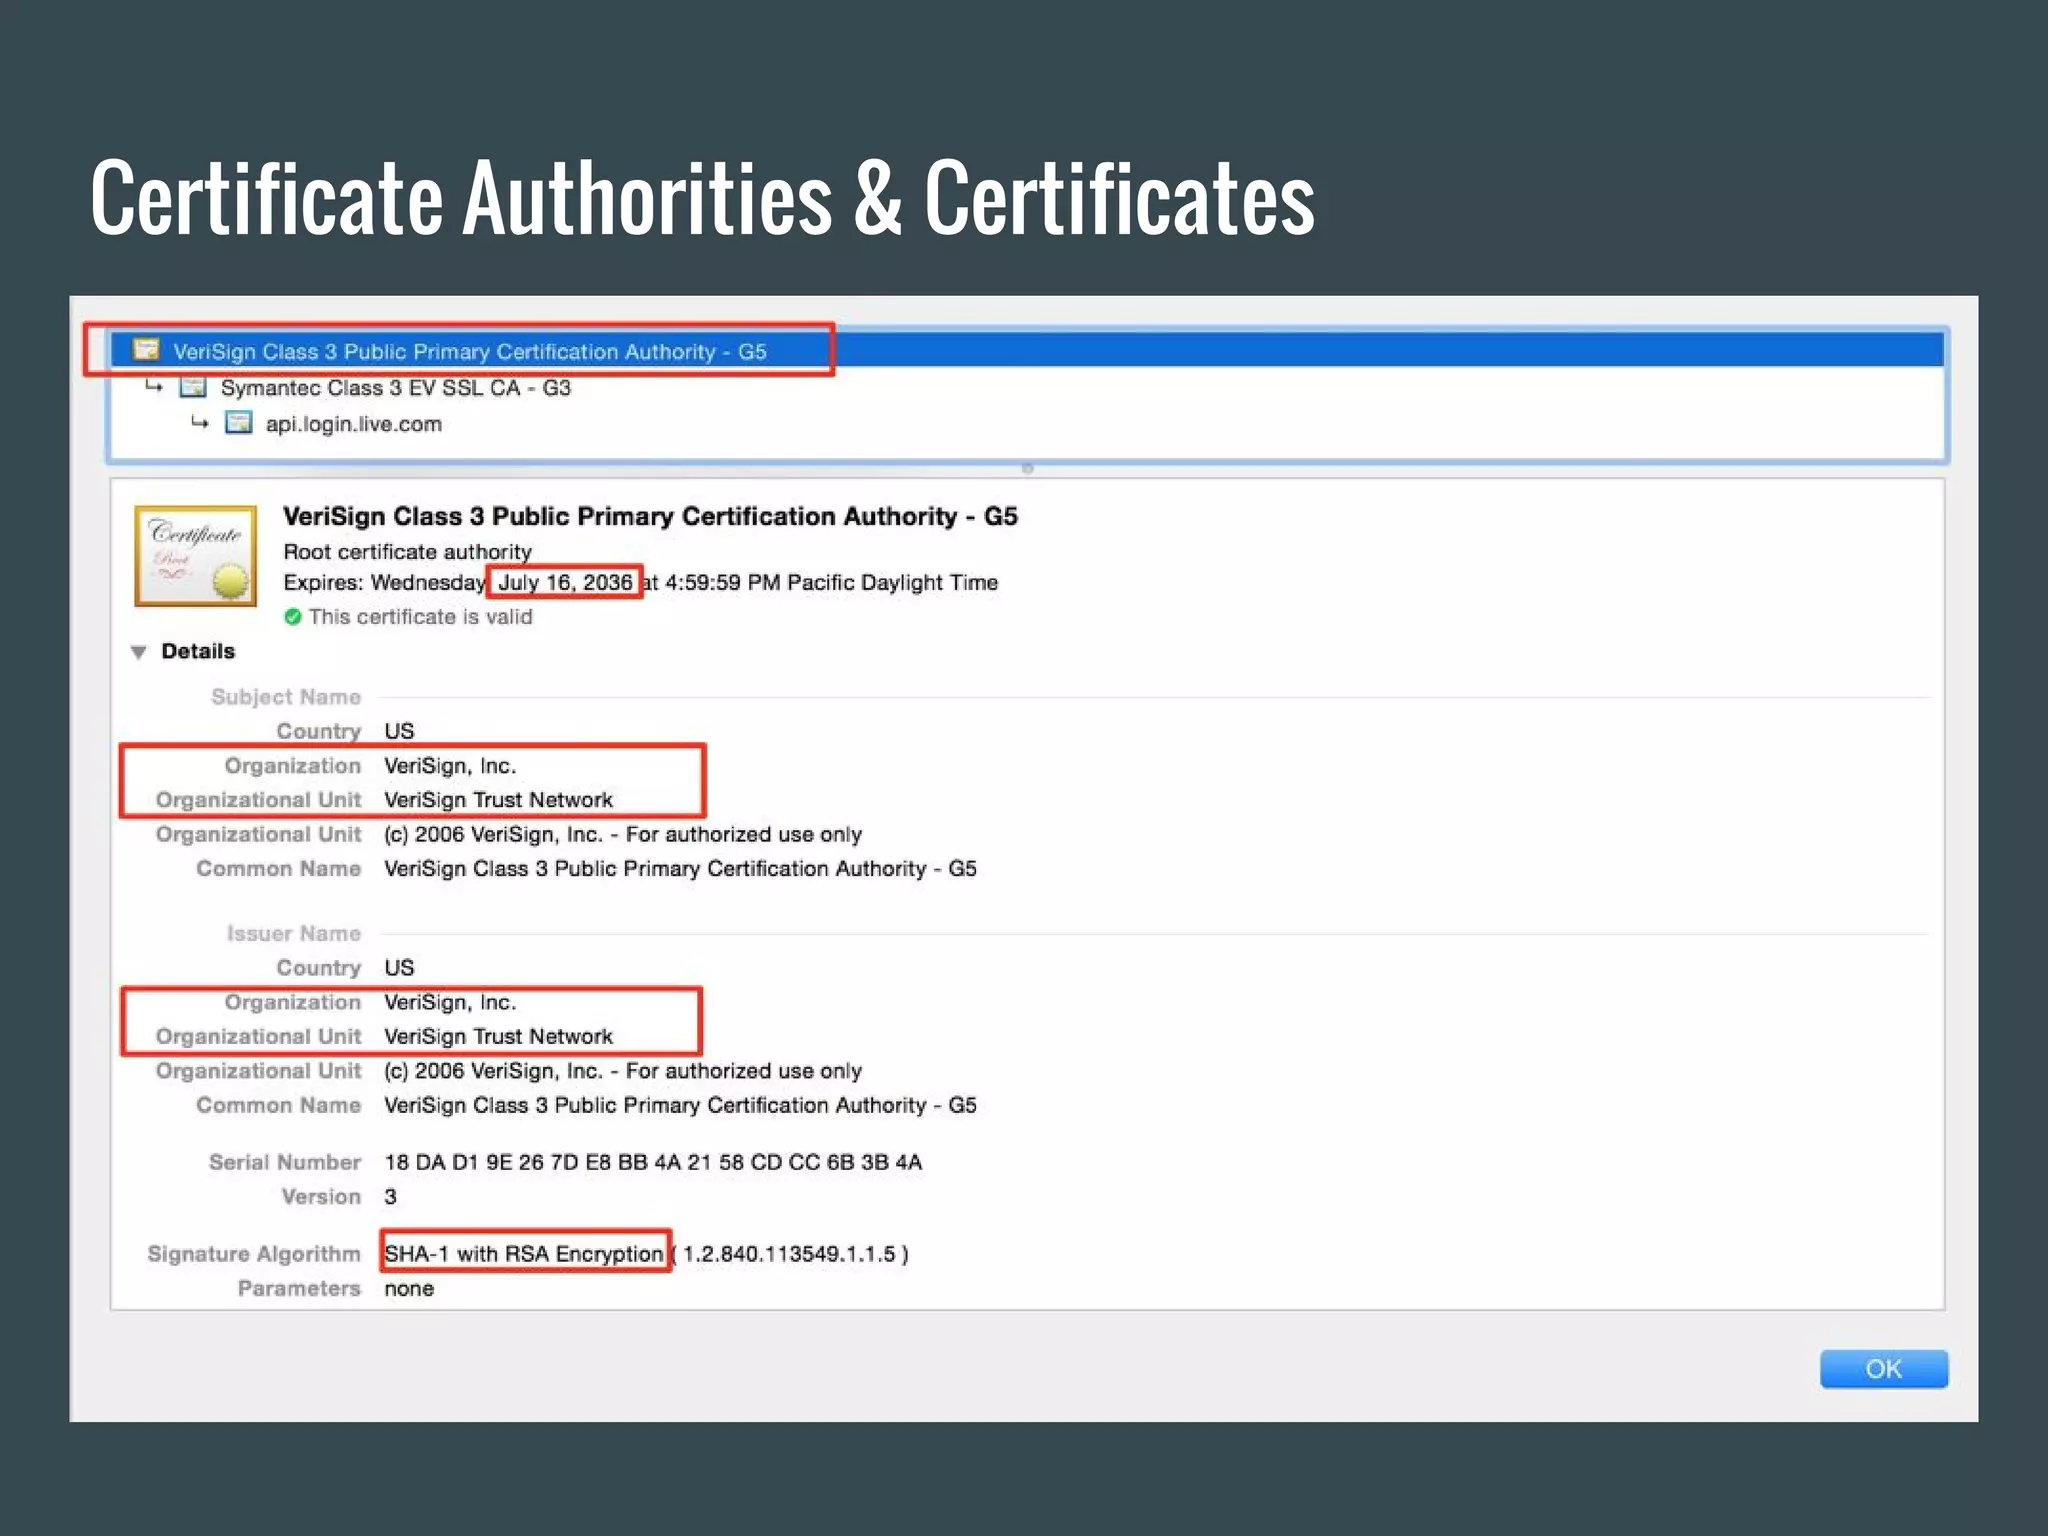Click the Subject Name section header

(x=286, y=696)
